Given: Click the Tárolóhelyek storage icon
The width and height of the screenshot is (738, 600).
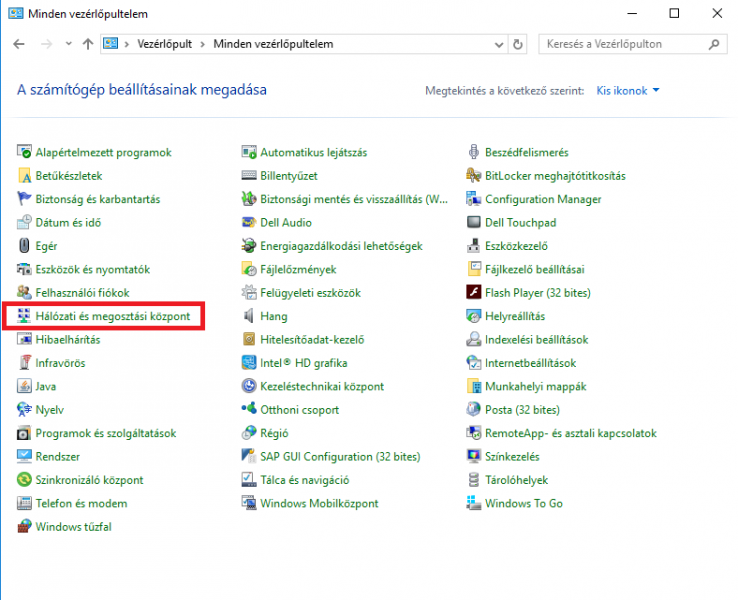Looking at the screenshot, I should coord(473,480).
